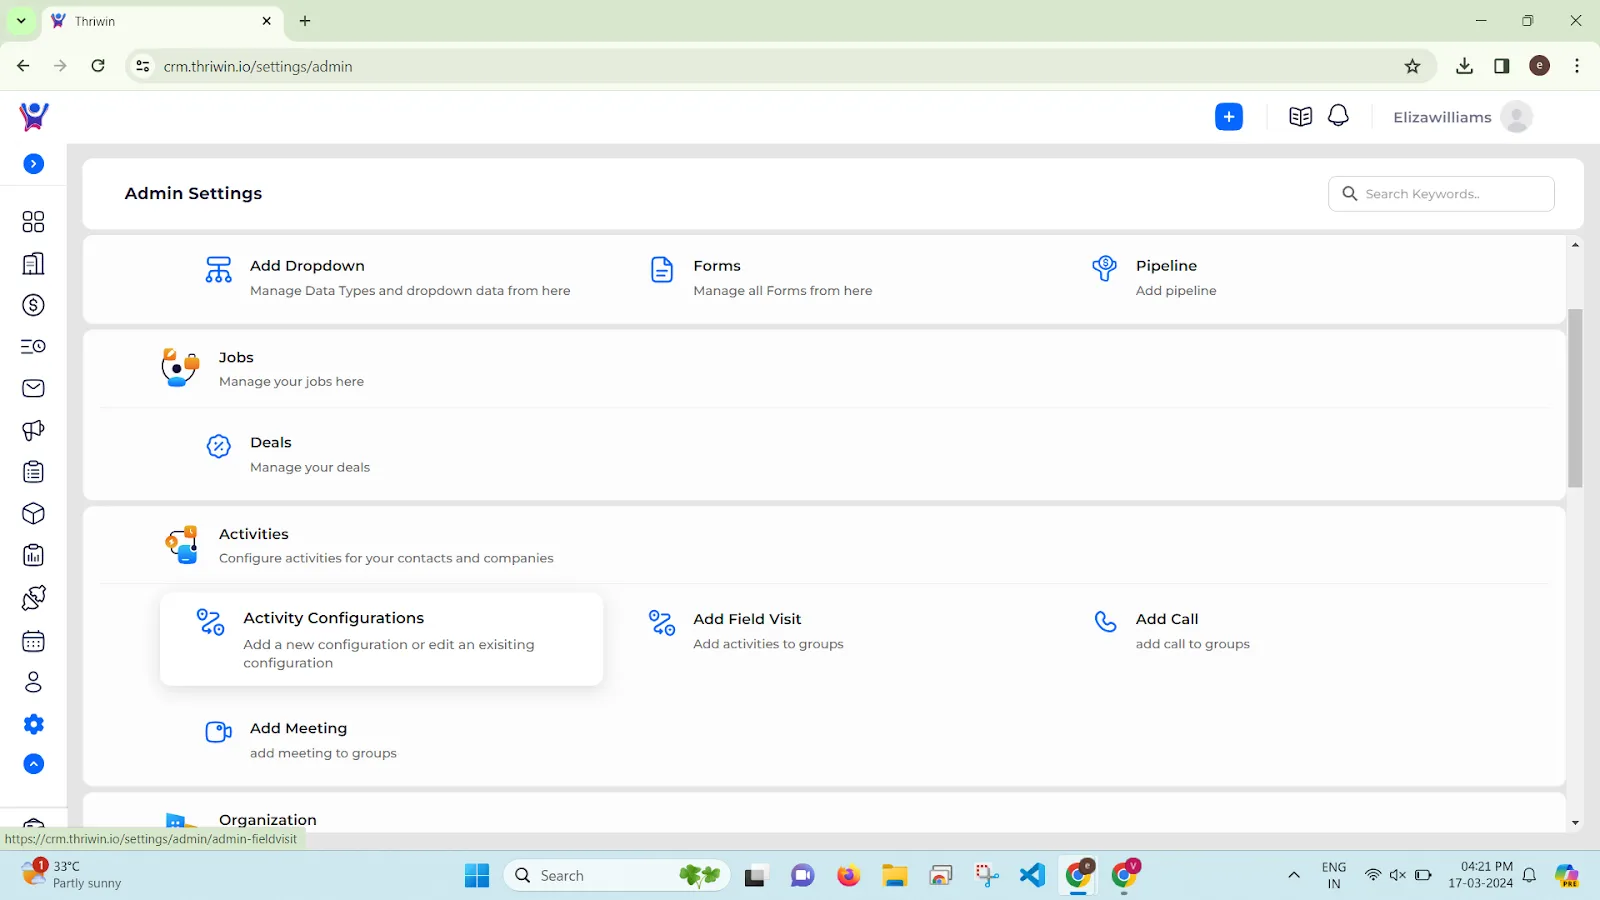Open the Elizawilliams profile avatar
Image resolution: width=1600 pixels, height=900 pixels.
[1516, 117]
